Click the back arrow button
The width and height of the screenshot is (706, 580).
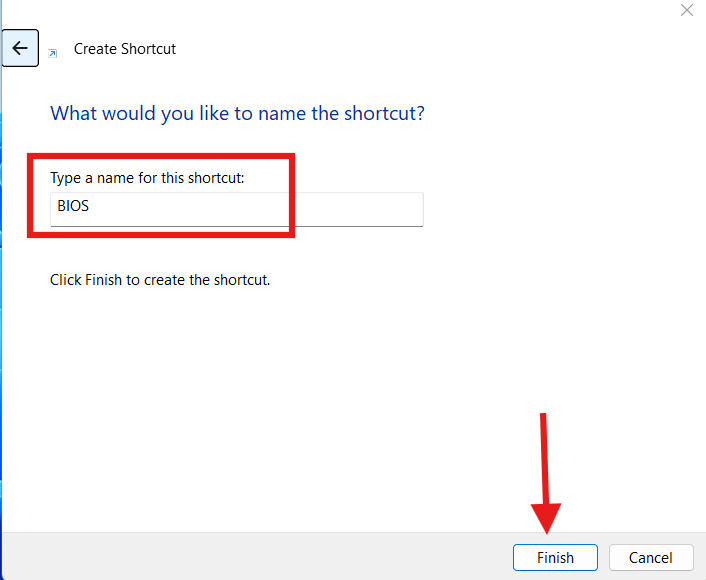20,48
